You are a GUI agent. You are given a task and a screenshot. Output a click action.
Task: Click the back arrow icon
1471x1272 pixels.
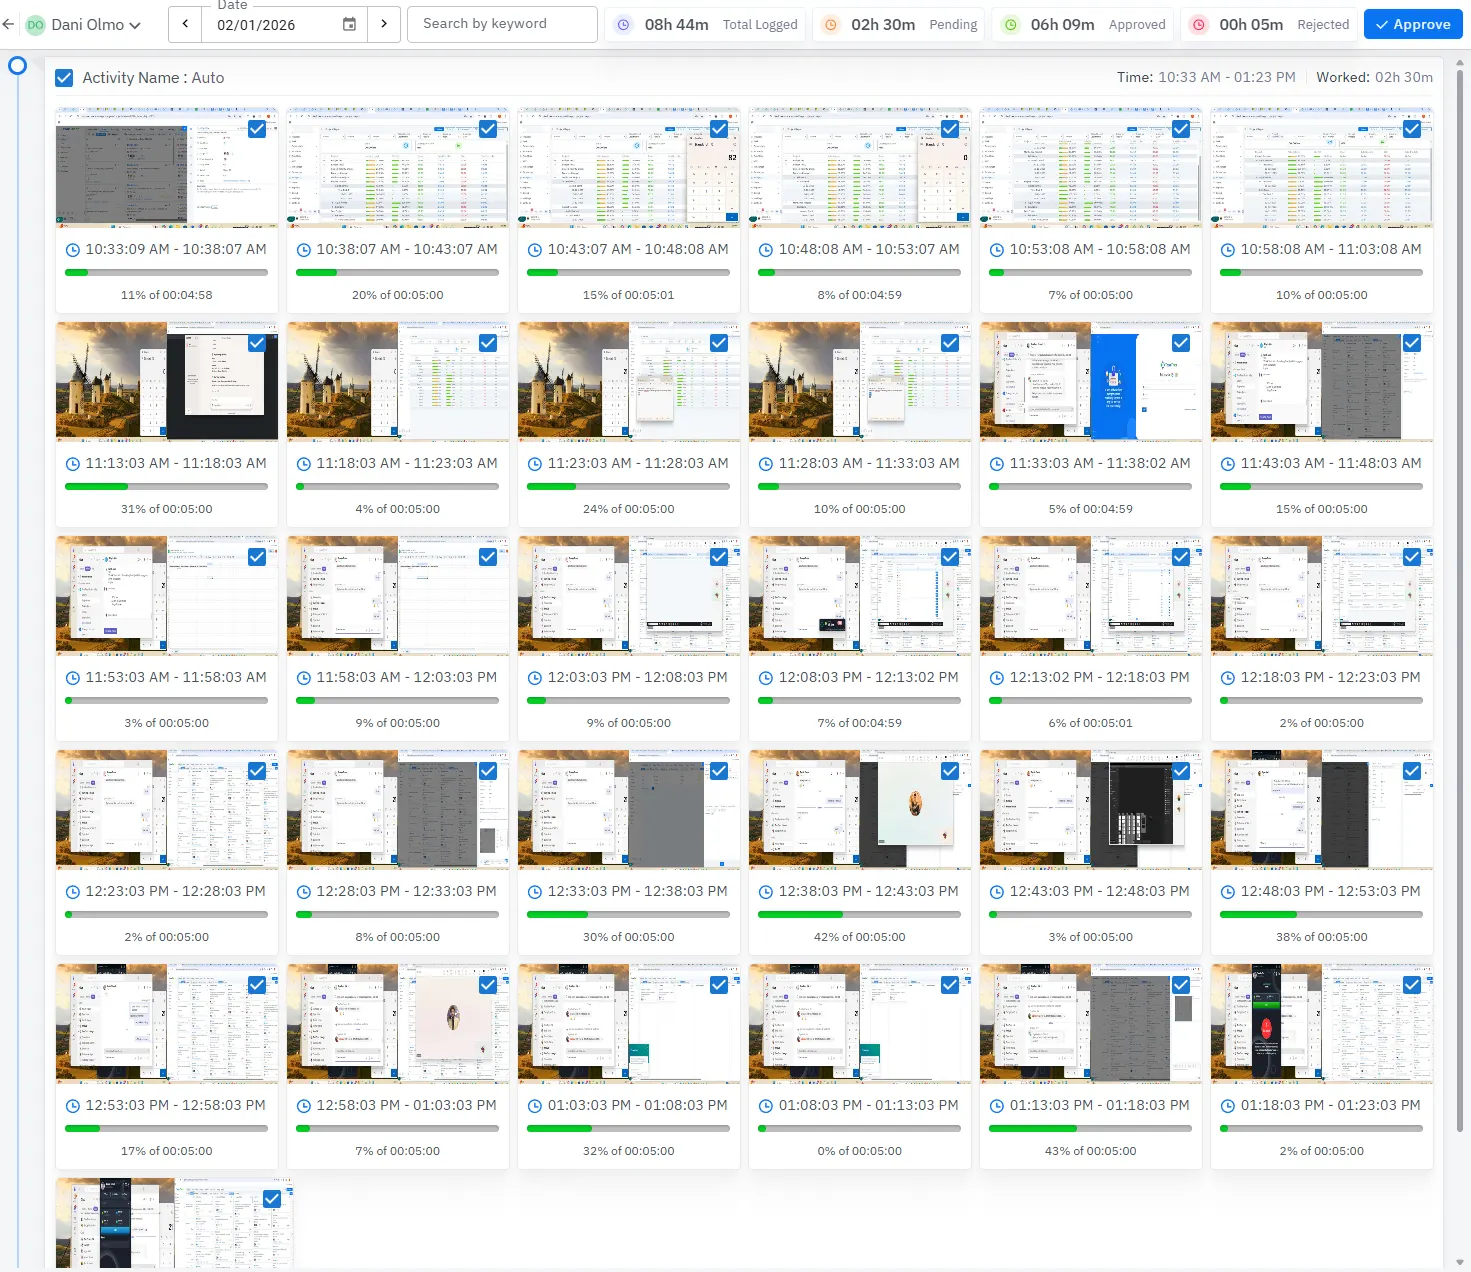click(8, 24)
